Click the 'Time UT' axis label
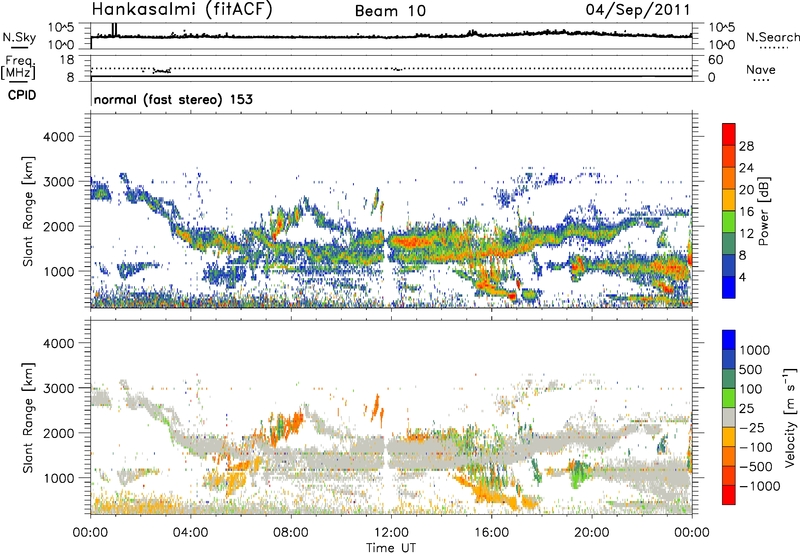The image size is (800, 554). point(391,548)
